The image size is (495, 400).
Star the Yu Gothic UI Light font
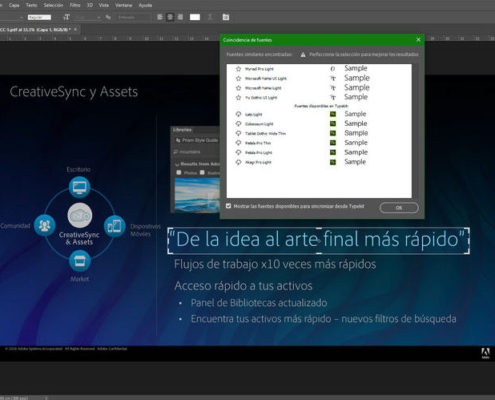click(238, 98)
